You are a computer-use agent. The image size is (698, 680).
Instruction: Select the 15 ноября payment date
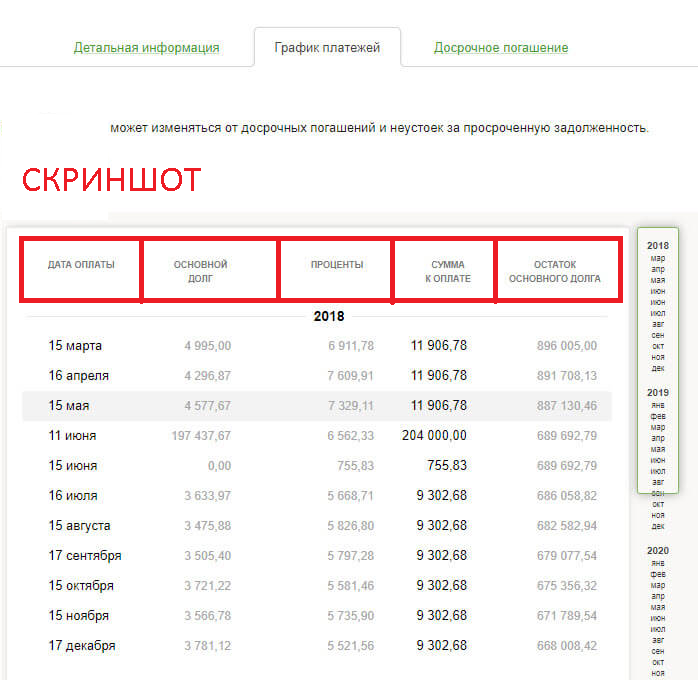coord(78,616)
